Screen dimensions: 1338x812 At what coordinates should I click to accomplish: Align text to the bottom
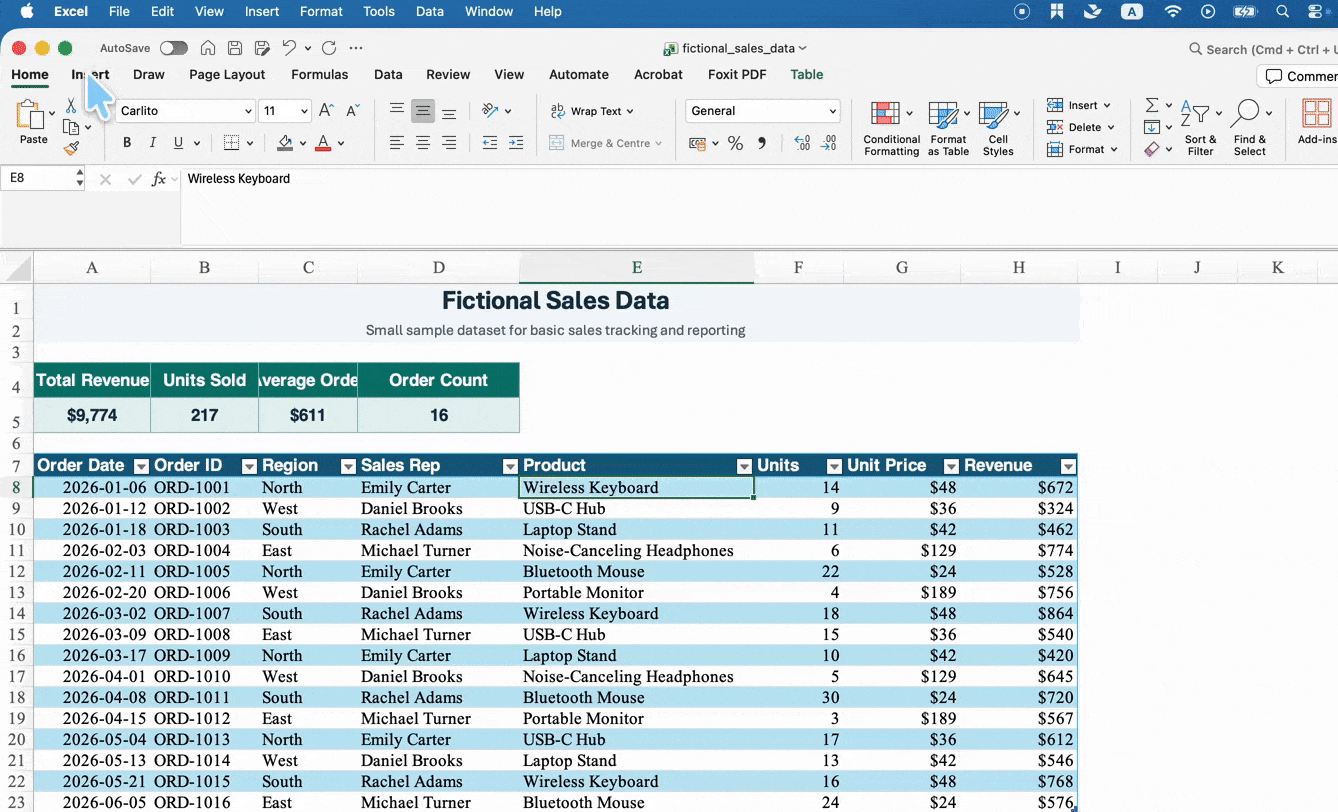449,111
